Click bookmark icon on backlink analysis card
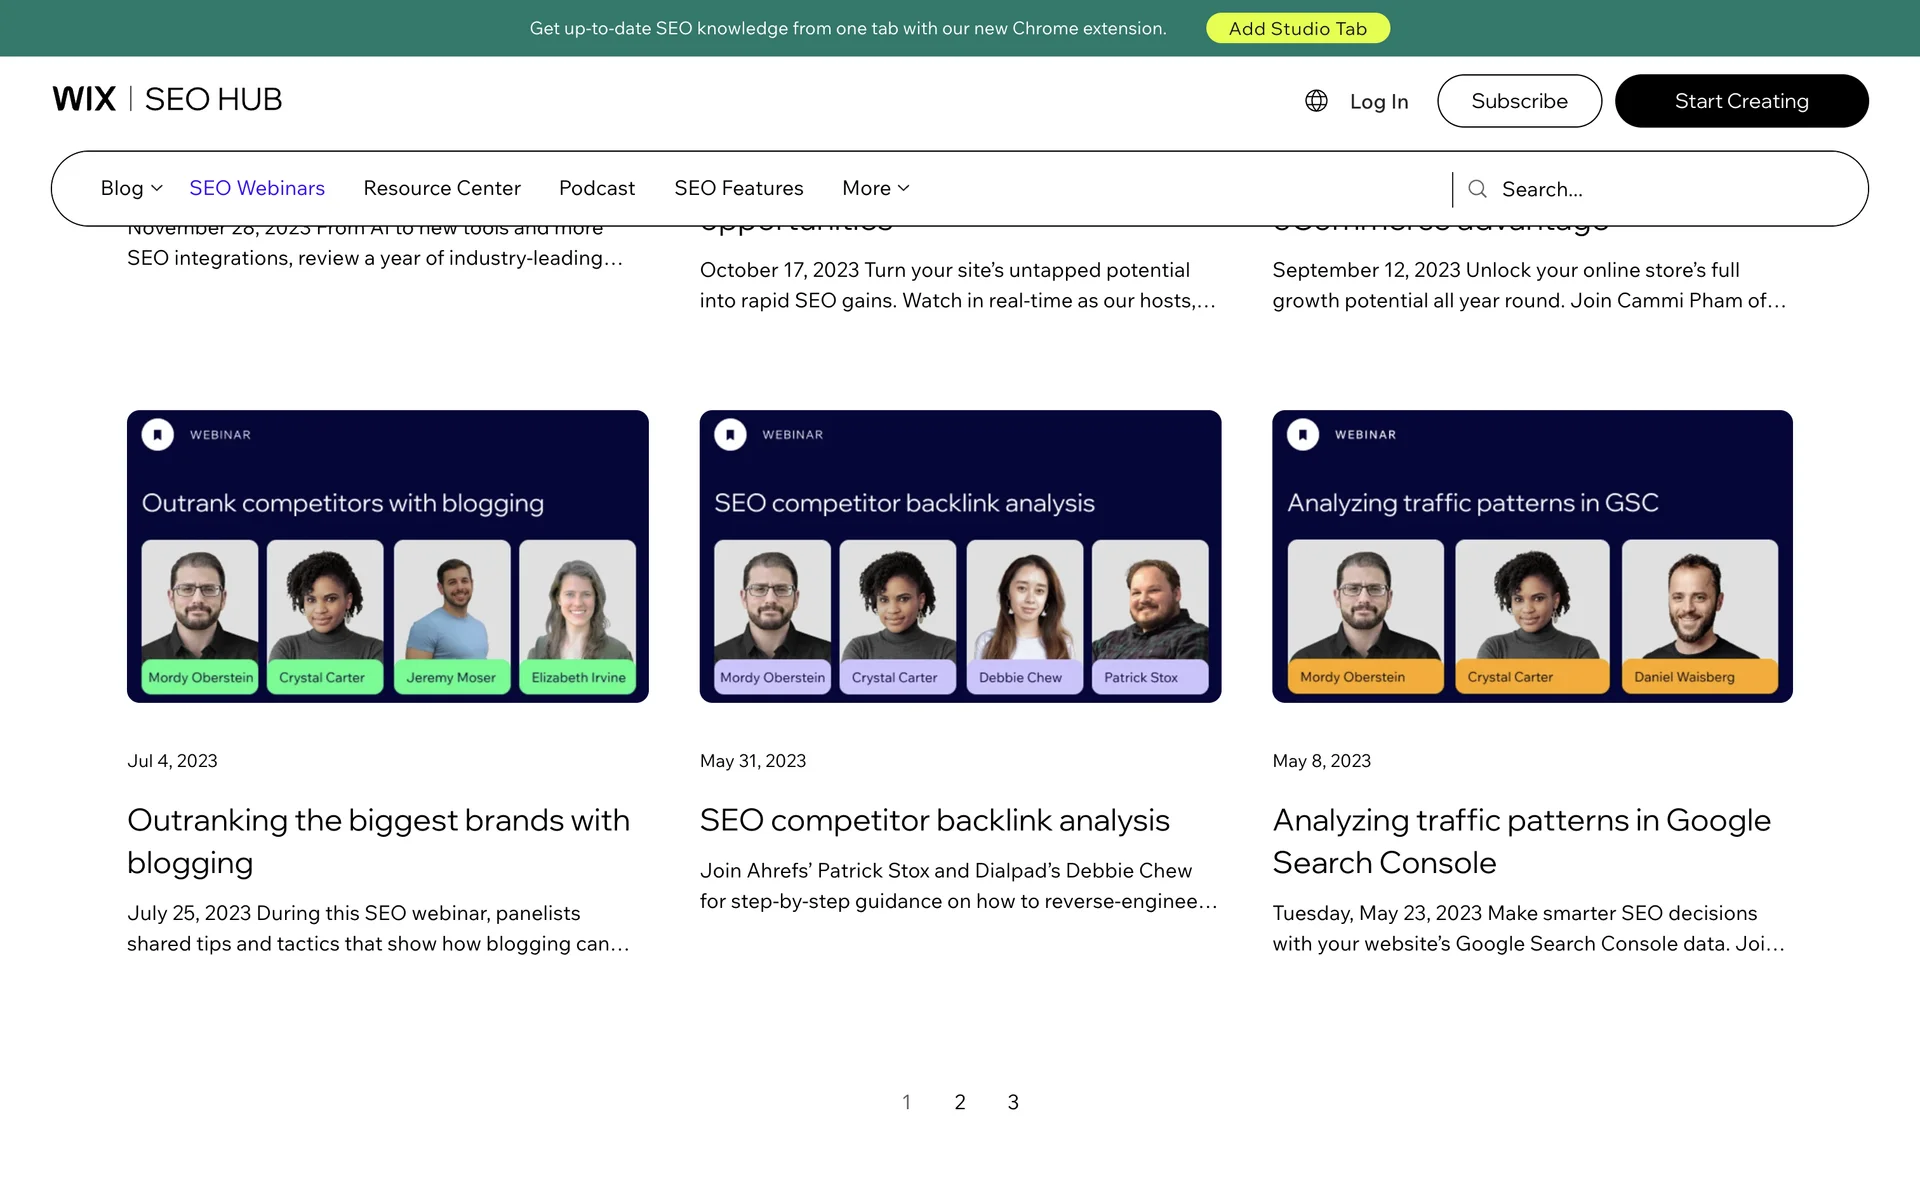This screenshot has height=1200, width=1920. point(730,435)
